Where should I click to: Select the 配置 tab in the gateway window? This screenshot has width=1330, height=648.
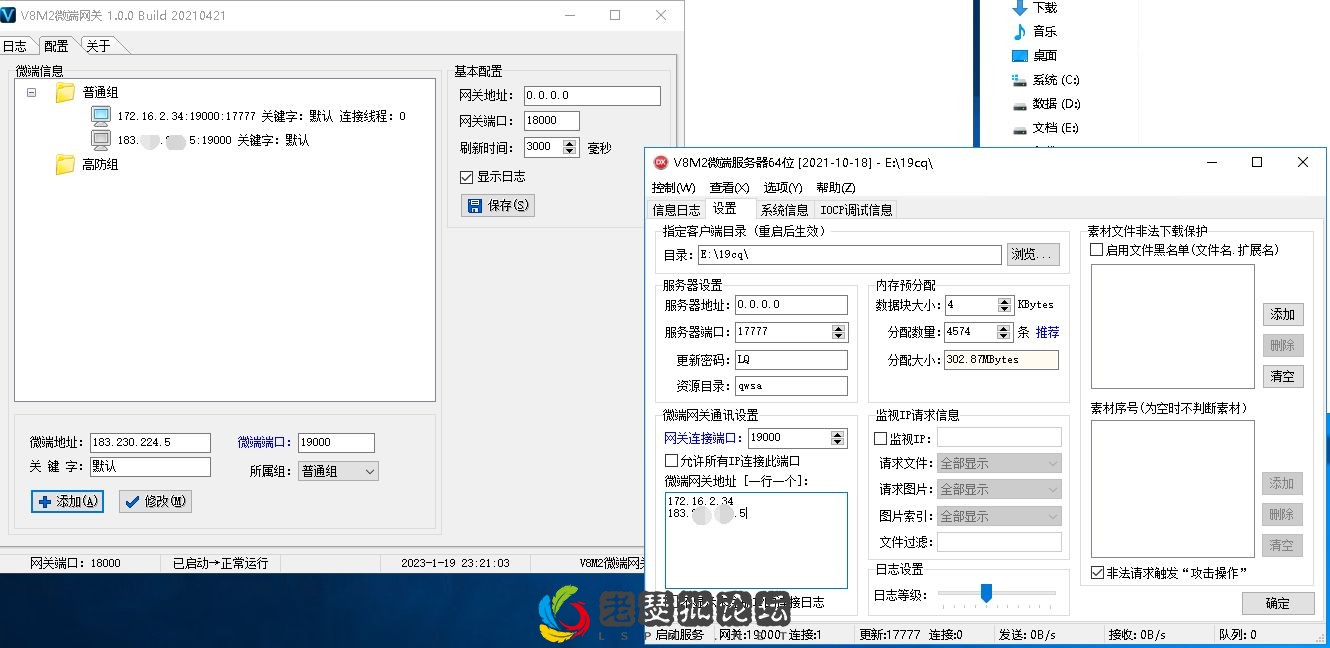[56, 46]
